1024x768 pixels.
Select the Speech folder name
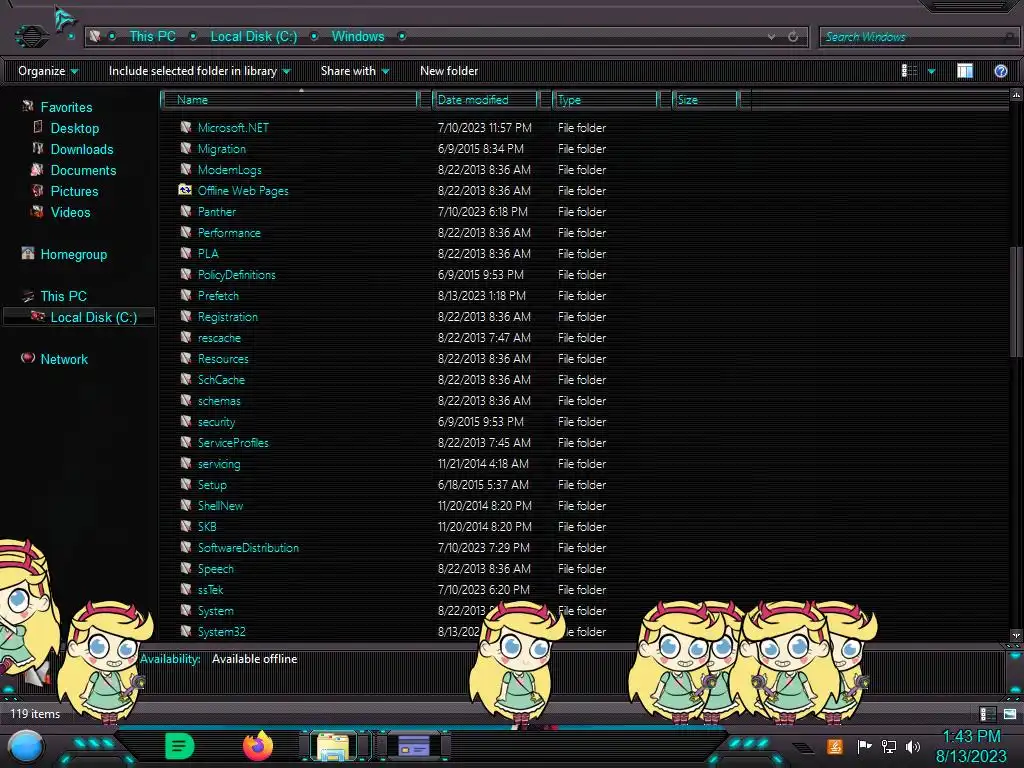(216, 568)
